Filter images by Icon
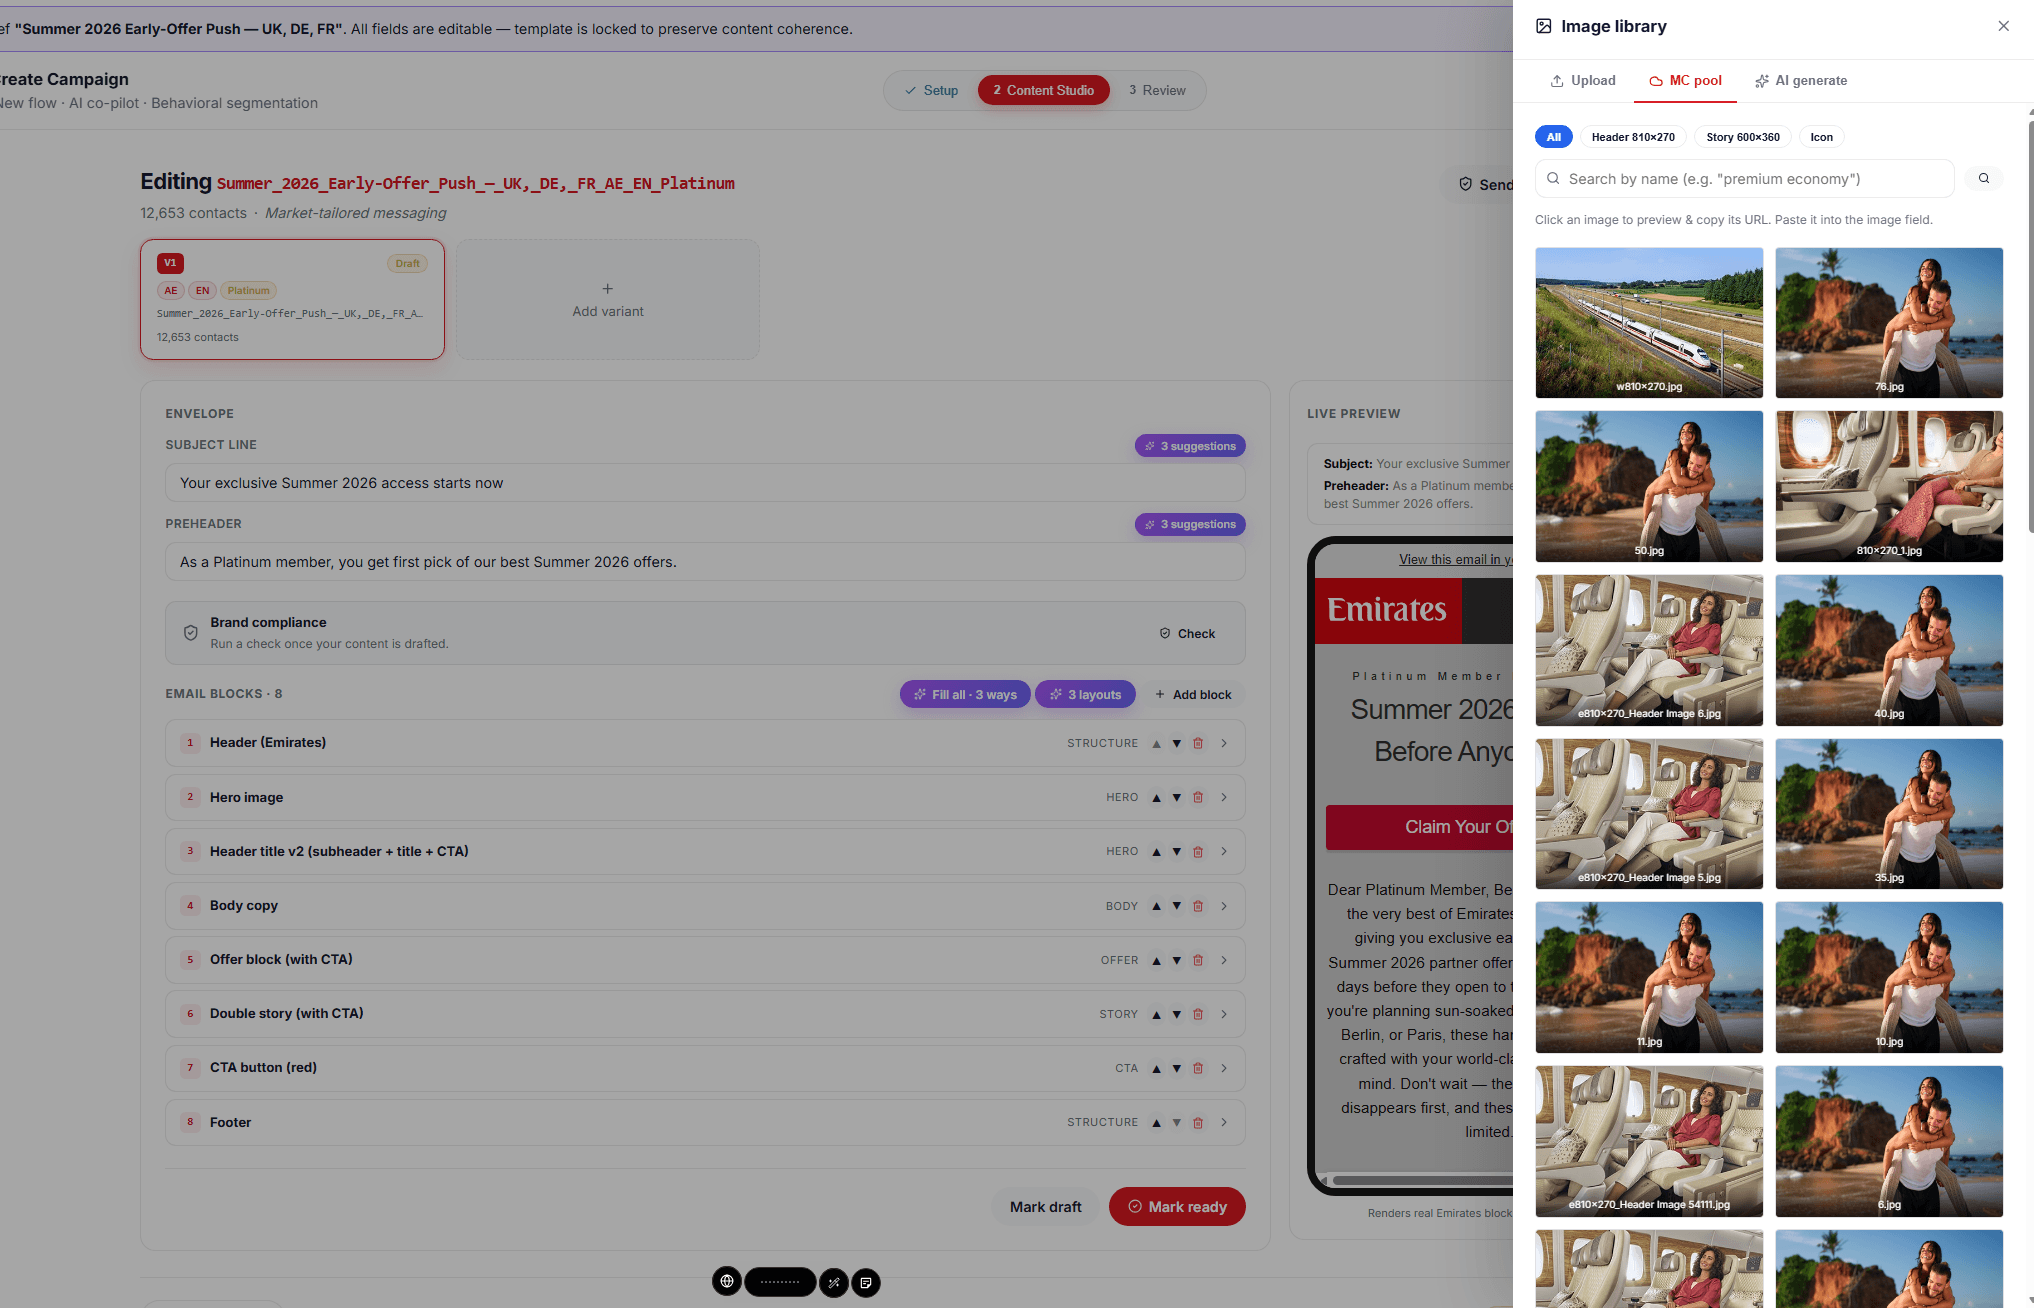Image resolution: width=2034 pixels, height=1308 pixels. (1821, 137)
